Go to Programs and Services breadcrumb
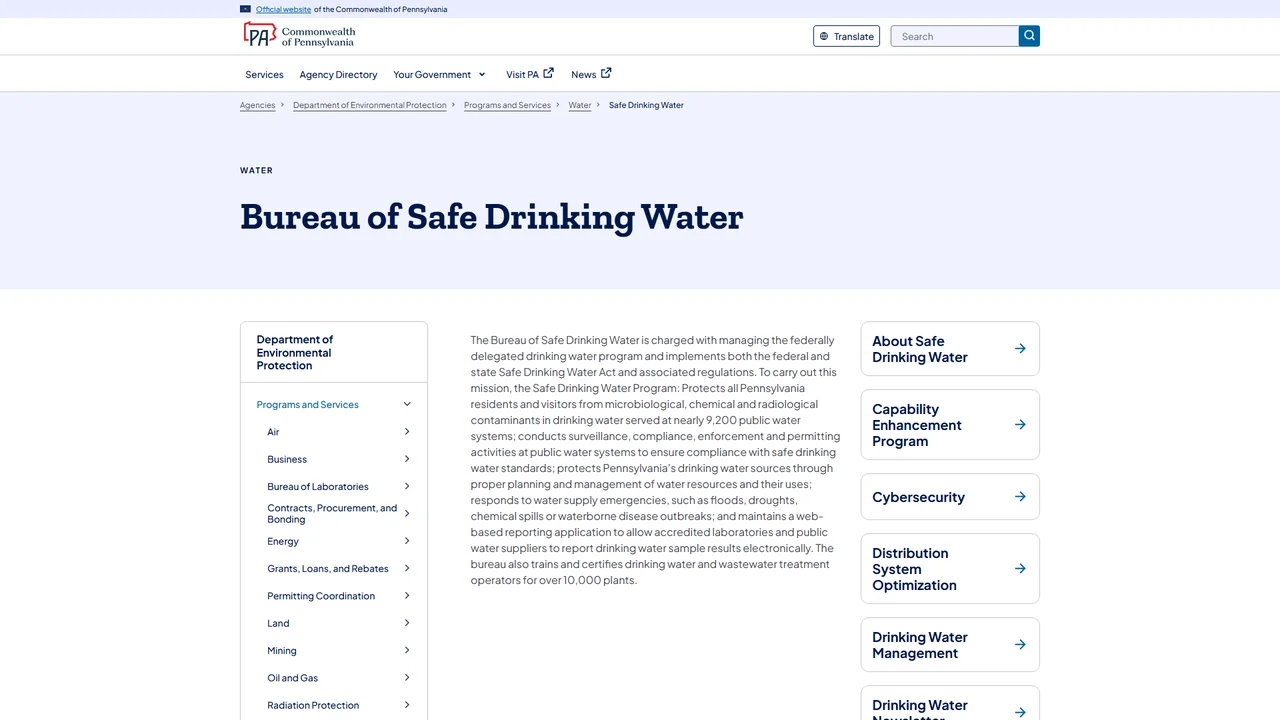Image resolution: width=1280 pixels, height=720 pixels. [x=507, y=105]
